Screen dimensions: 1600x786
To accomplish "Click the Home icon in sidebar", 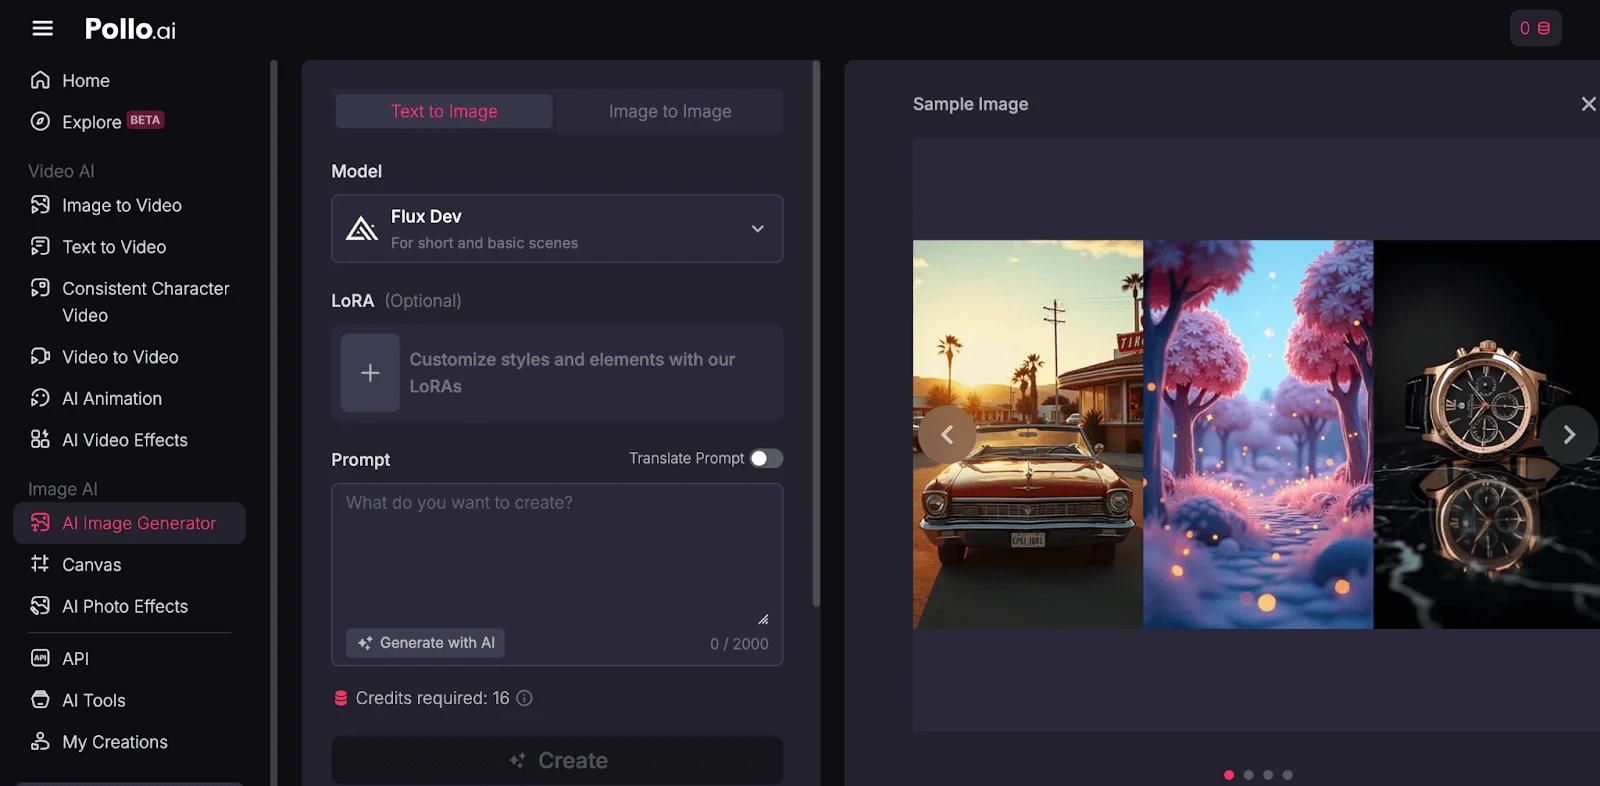I will 40,80.
